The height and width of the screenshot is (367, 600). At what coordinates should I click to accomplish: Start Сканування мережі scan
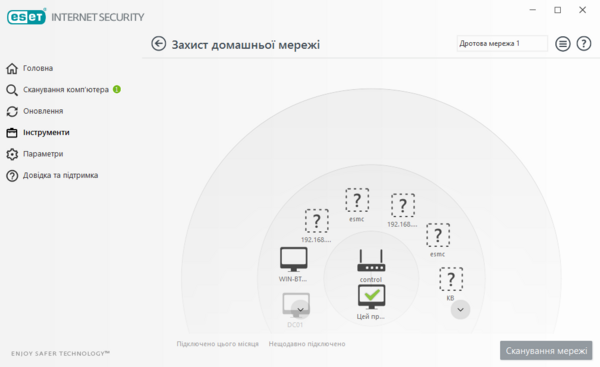546,351
